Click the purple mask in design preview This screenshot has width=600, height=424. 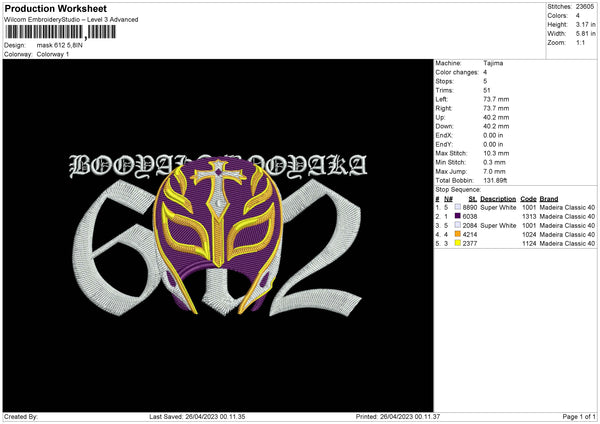(x=218, y=236)
